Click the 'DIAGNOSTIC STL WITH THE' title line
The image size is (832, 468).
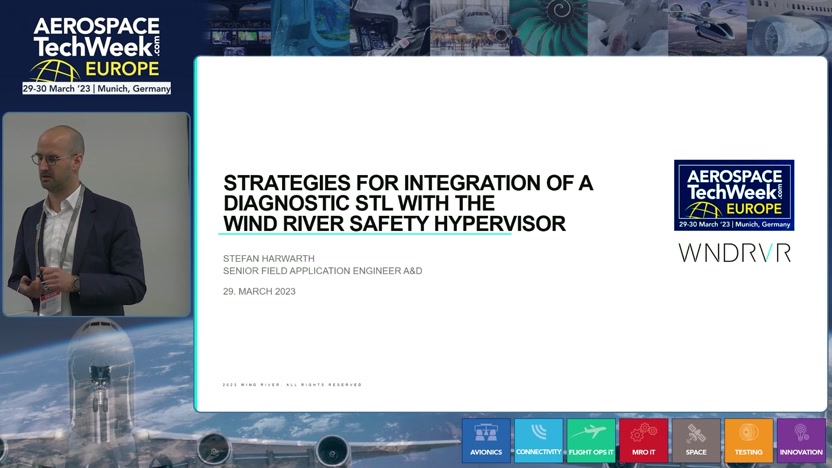click(x=359, y=203)
